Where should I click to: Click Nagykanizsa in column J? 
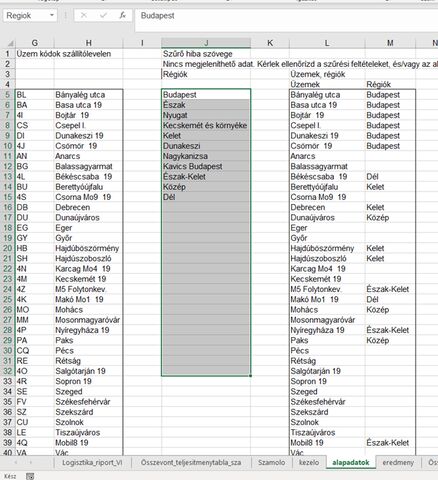(x=206, y=156)
